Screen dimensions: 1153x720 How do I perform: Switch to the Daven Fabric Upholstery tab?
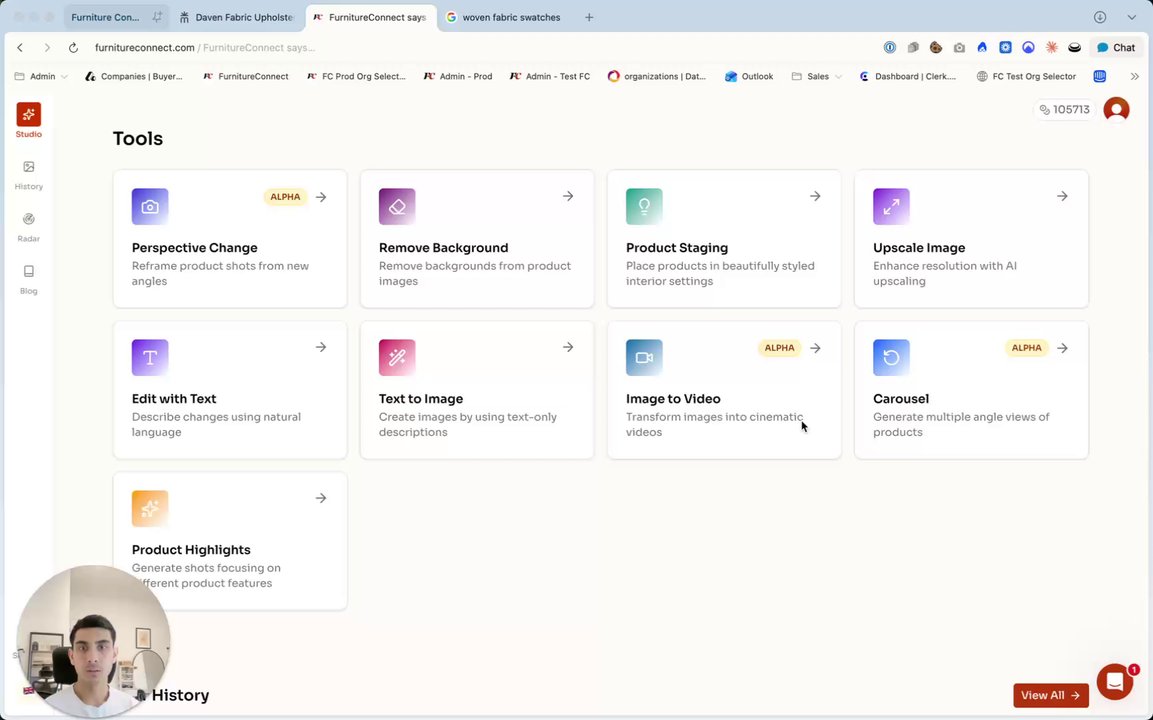click(x=240, y=17)
